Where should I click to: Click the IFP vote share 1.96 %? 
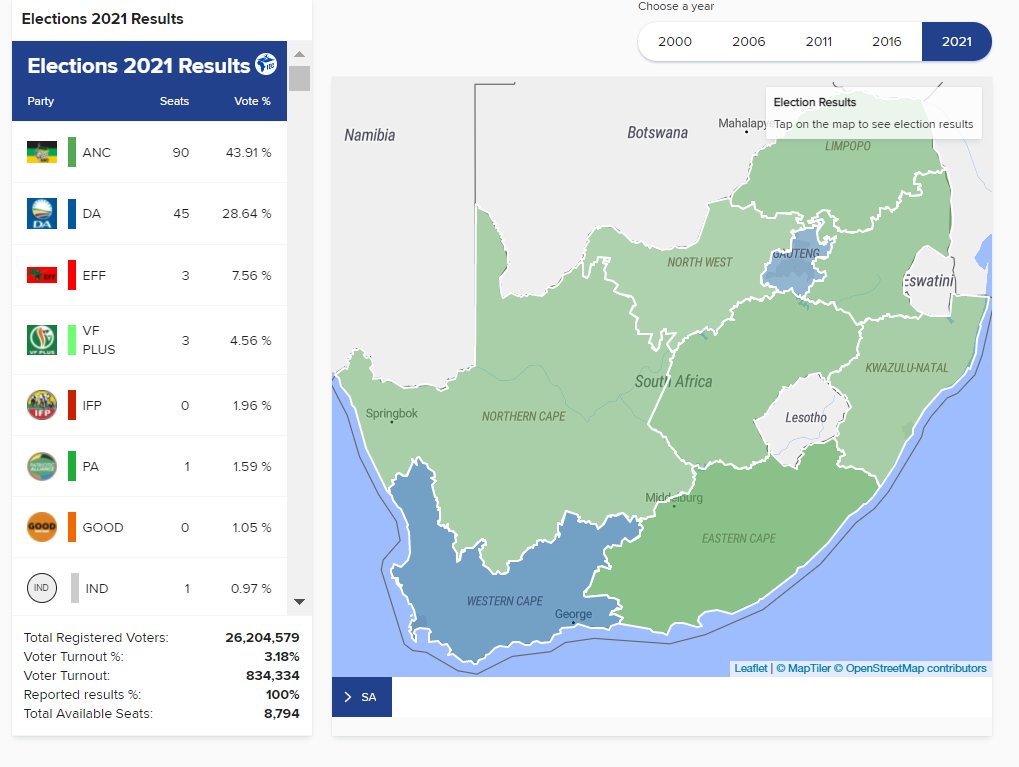pyautogui.click(x=252, y=405)
